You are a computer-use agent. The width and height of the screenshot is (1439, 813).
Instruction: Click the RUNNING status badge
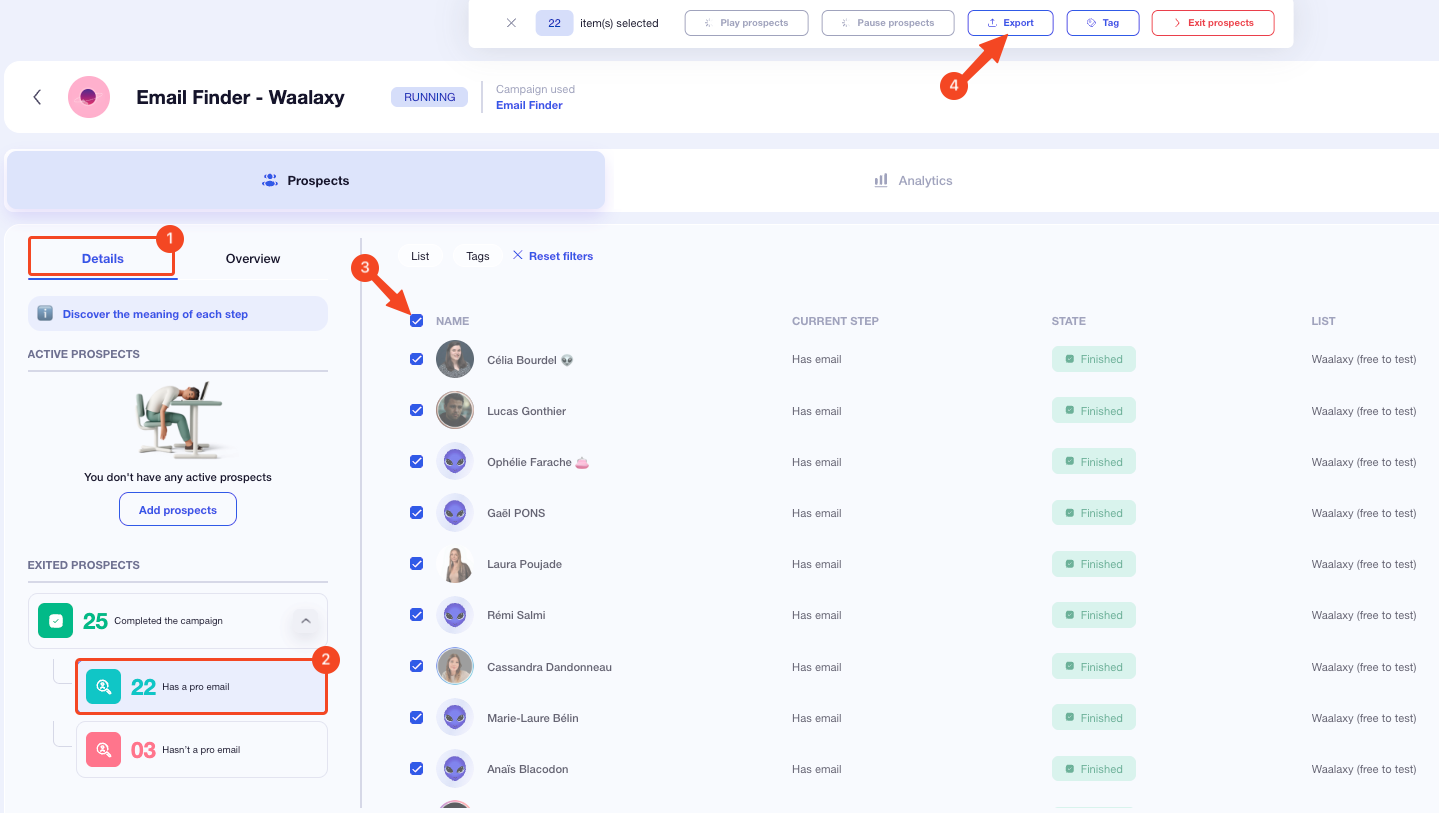[x=429, y=97]
